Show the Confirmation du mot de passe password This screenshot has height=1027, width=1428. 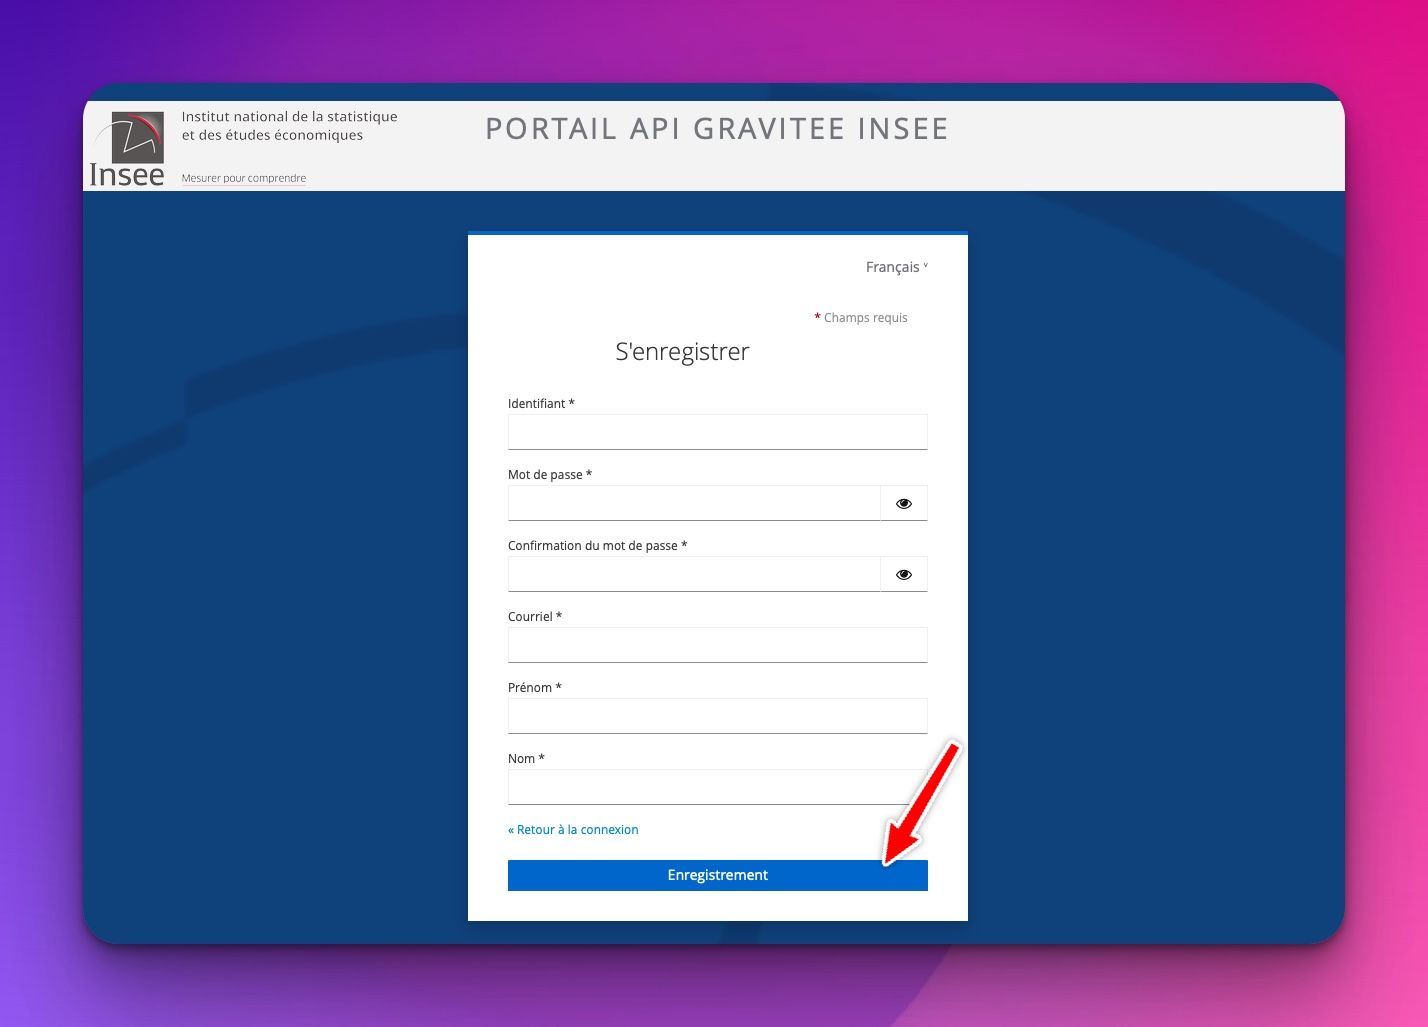coord(904,574)
